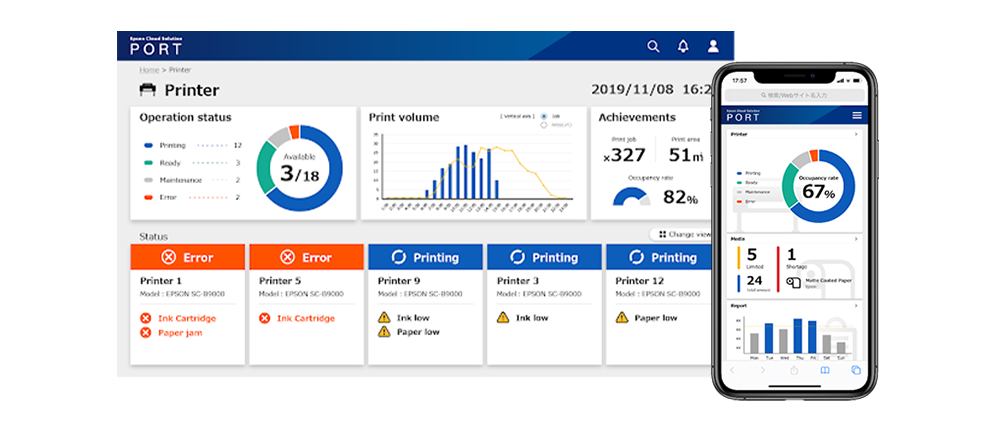The height and width of the screenshot is (422, 1000).
Task: Expand the Report section on phone
Action: tap(857, 306)
